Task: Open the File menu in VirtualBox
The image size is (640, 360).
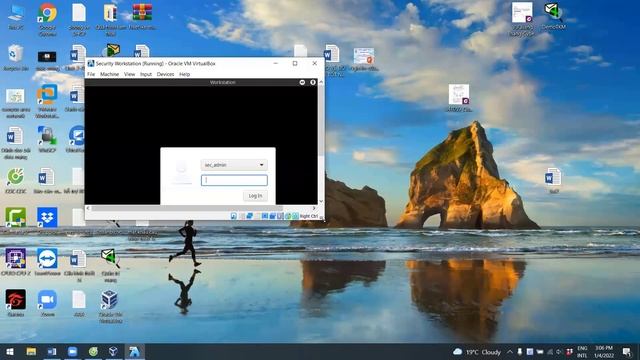Action: tap(91, 74)
